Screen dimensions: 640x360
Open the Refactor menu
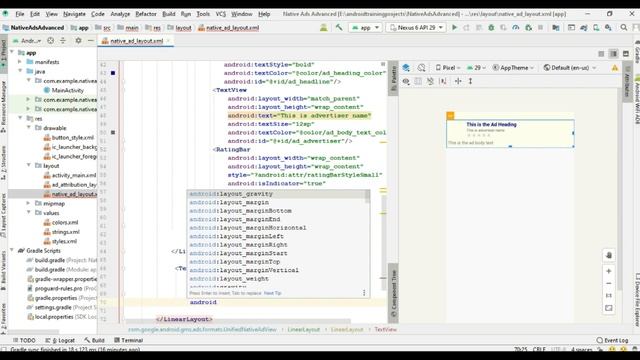(146, 14)
